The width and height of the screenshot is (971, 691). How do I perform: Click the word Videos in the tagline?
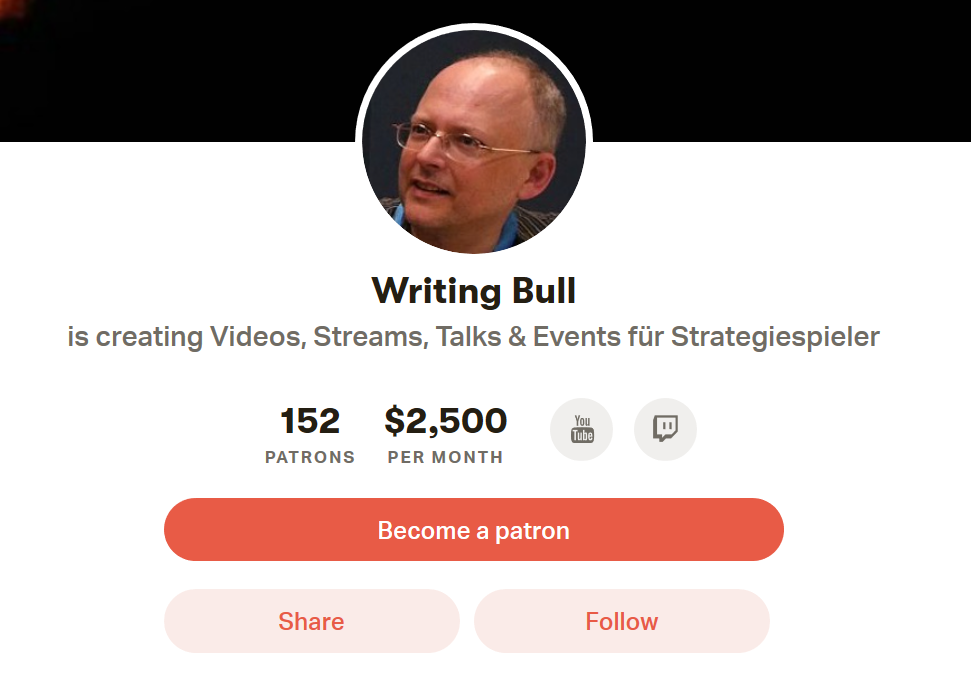257,337
